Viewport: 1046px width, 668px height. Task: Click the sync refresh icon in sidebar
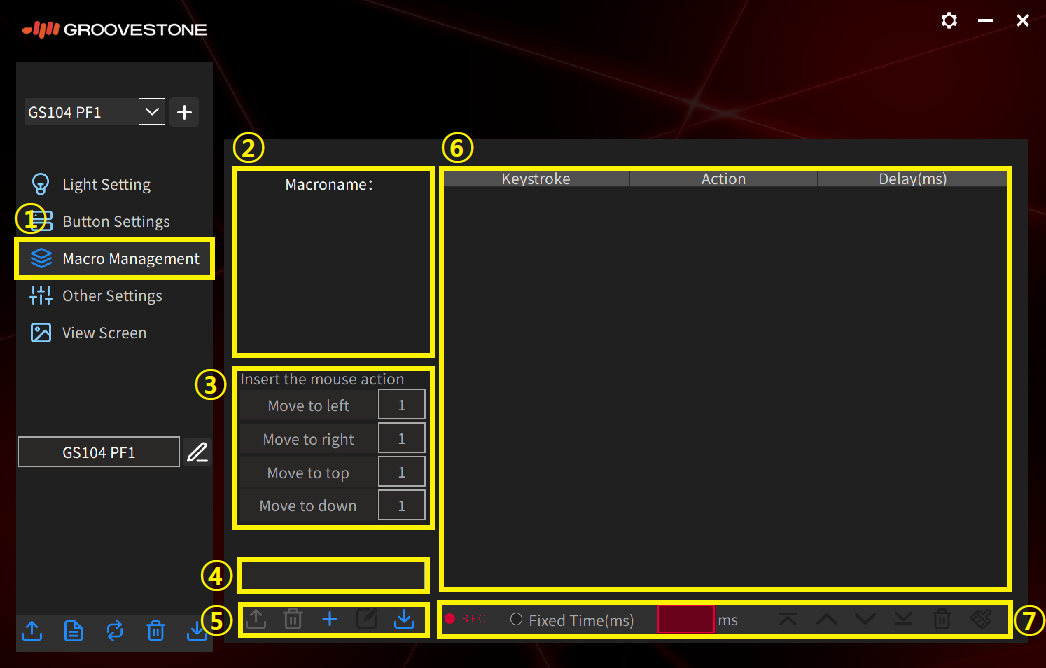point(114,630)
